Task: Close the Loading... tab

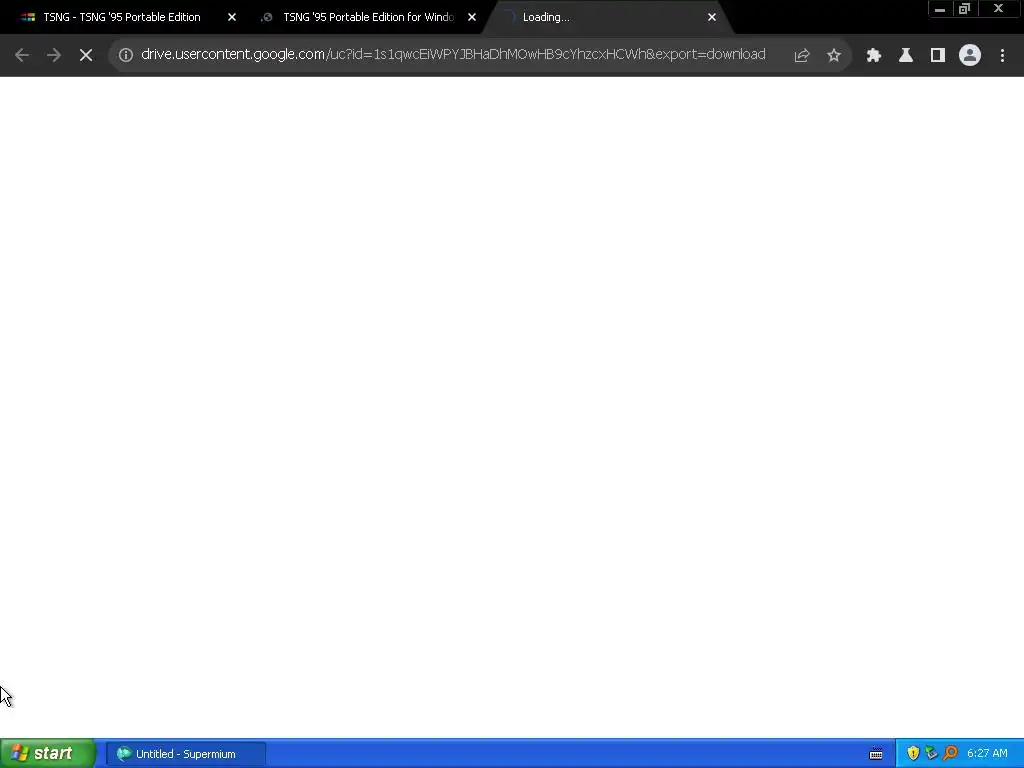Action: pyautogui.click(x=712, y=18)
